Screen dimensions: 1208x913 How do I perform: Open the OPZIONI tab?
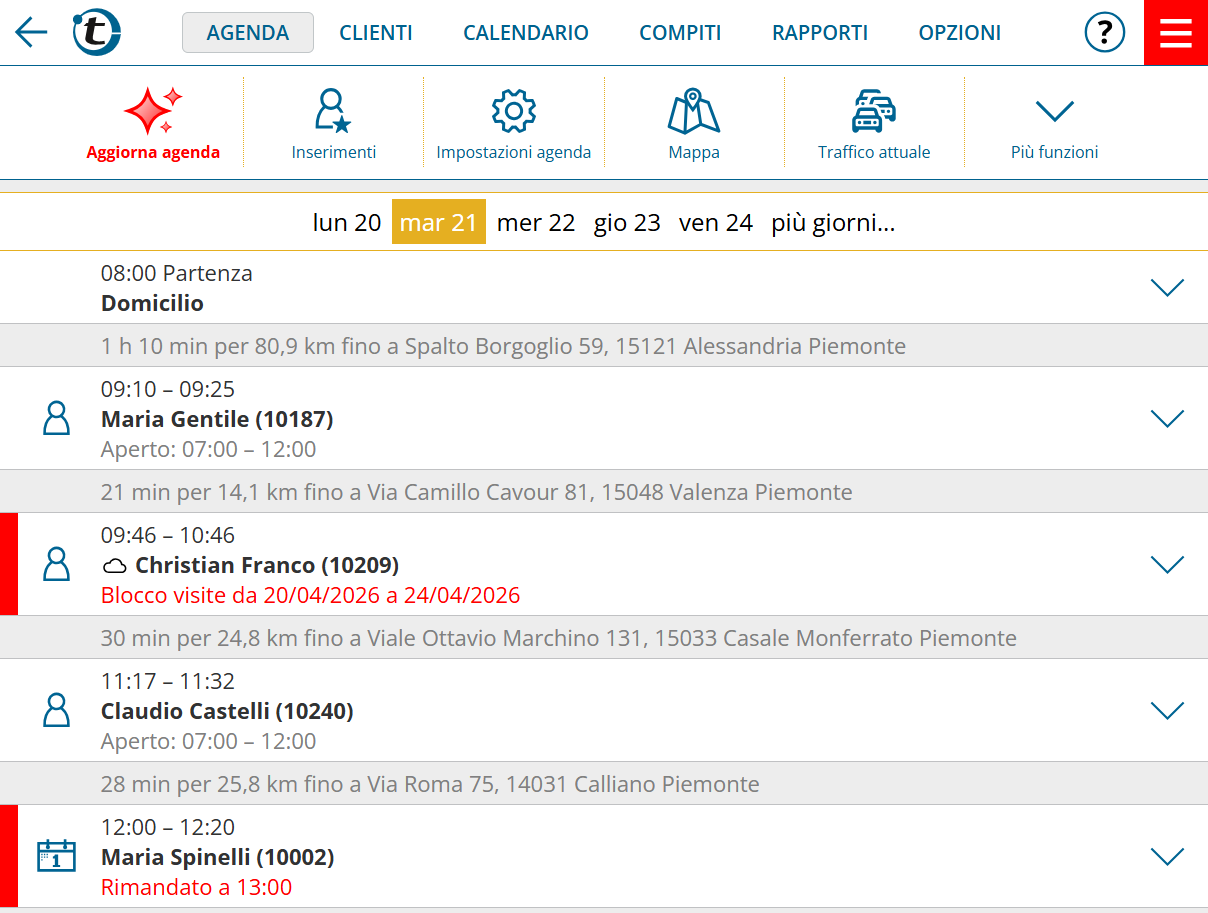[x=960, y=32]
